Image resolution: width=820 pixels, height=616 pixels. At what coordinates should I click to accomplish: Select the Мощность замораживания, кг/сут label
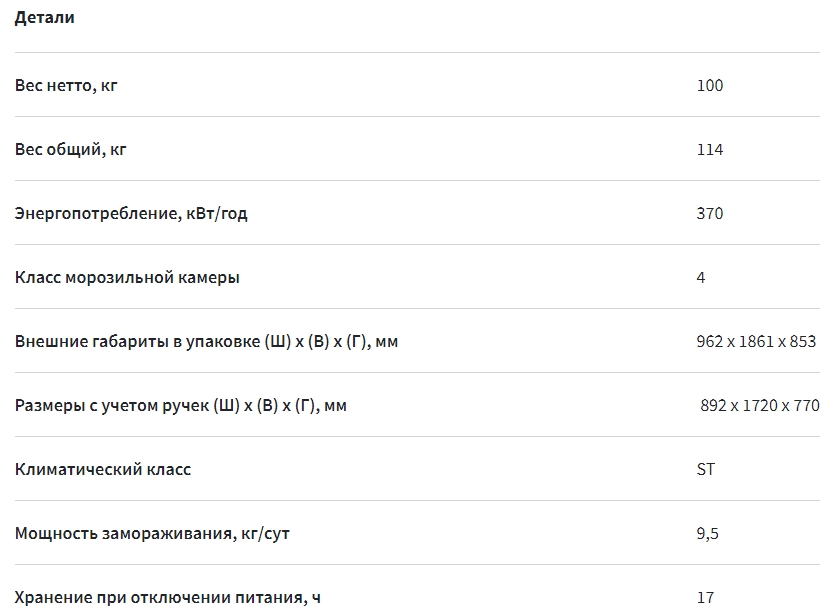153,533
